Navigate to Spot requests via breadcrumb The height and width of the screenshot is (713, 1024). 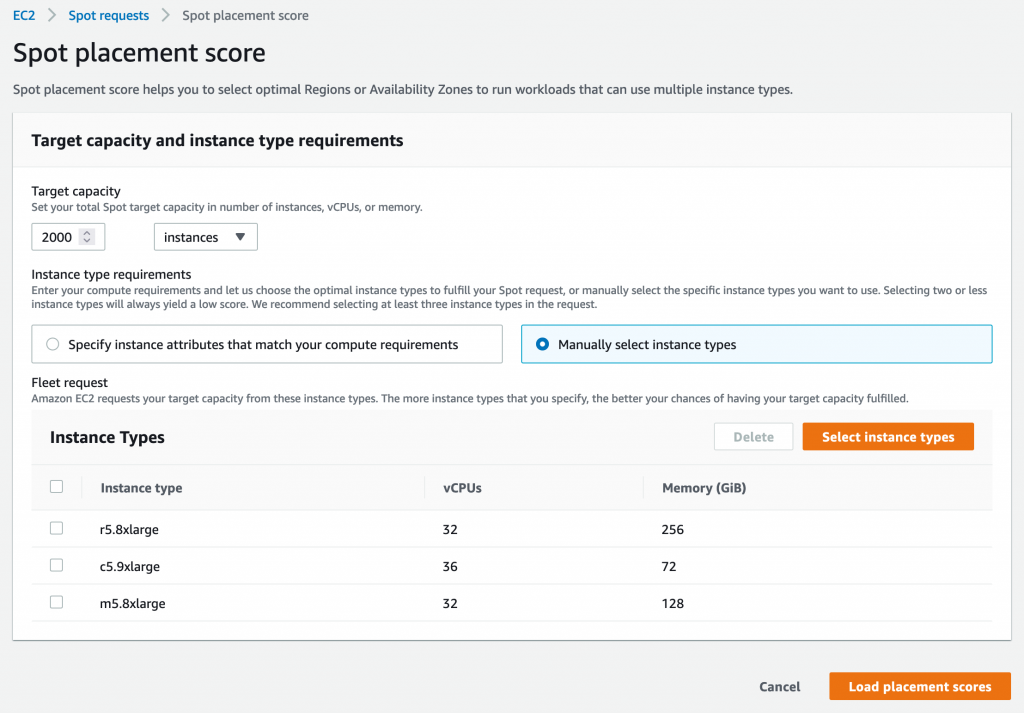coord(108,15)
